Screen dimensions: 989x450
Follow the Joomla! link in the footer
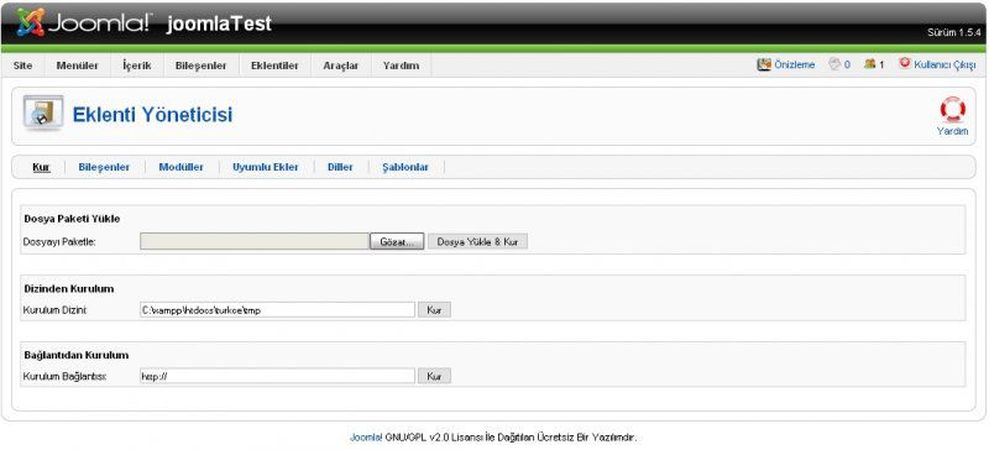click(x=365, y=437)
